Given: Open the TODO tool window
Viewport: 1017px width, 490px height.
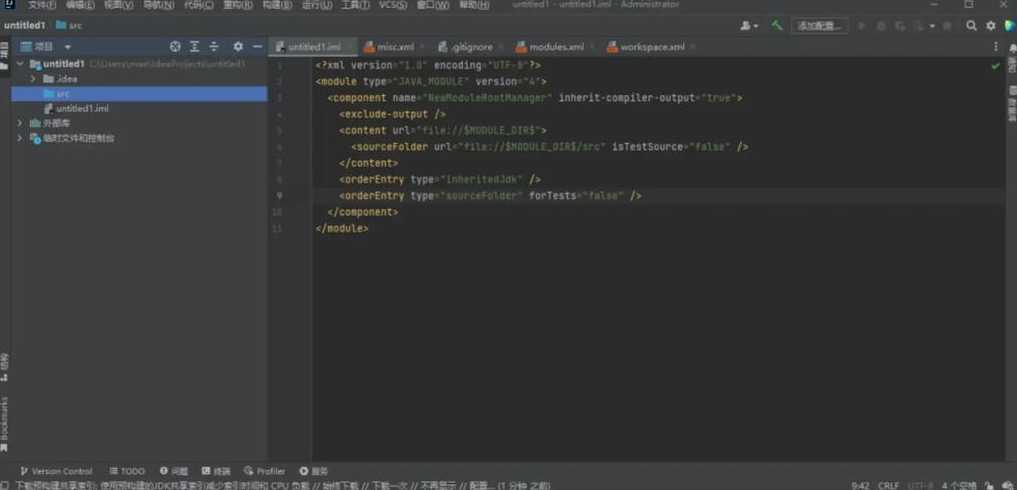Looking at the screenshot, I should [x=127, y=471].
